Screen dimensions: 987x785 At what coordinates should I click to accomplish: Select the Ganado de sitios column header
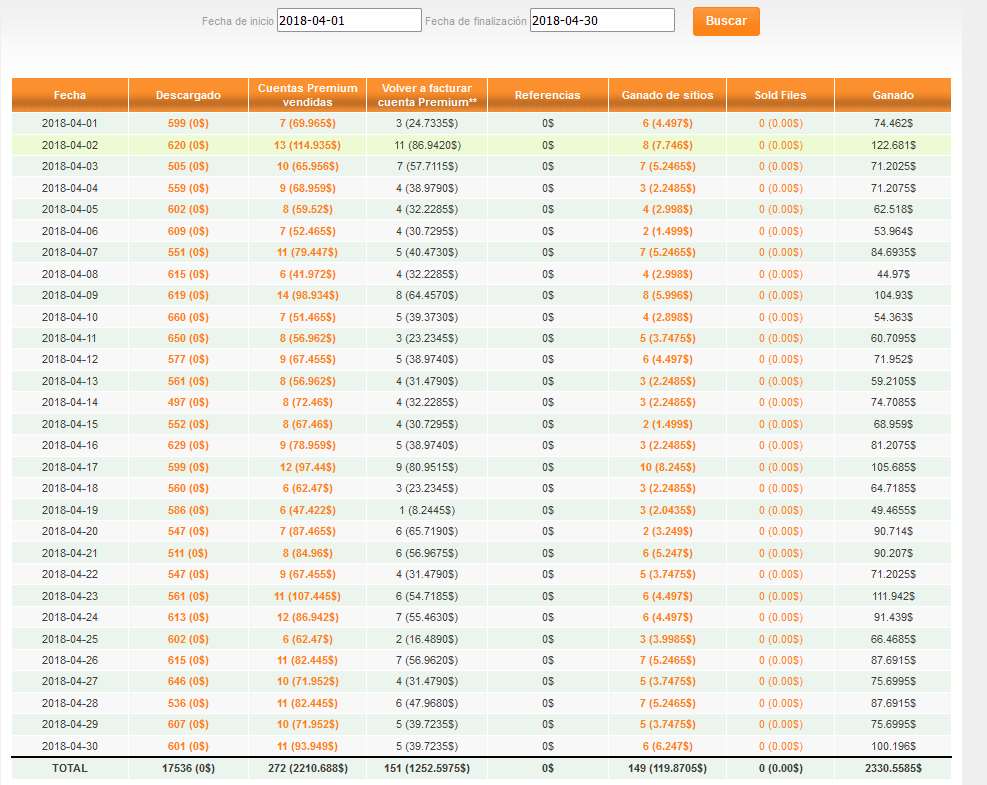point(667,95)
